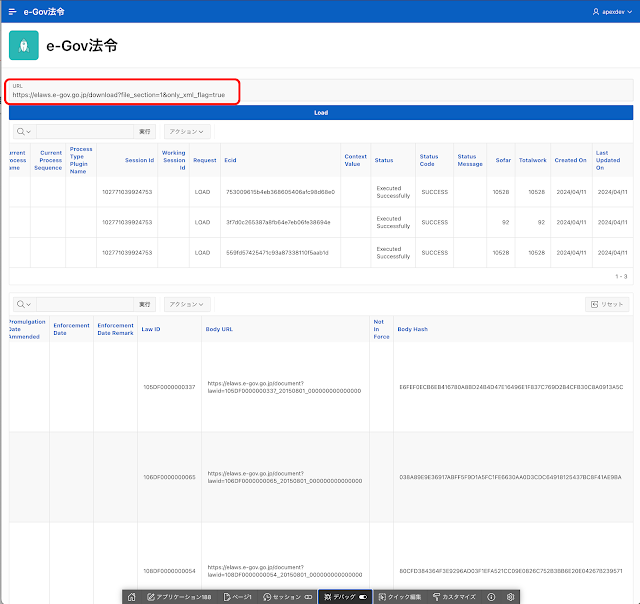This screenshot has width=640, height=604.
Task: Click the Not In Force column header
Action: click(381, 329)
